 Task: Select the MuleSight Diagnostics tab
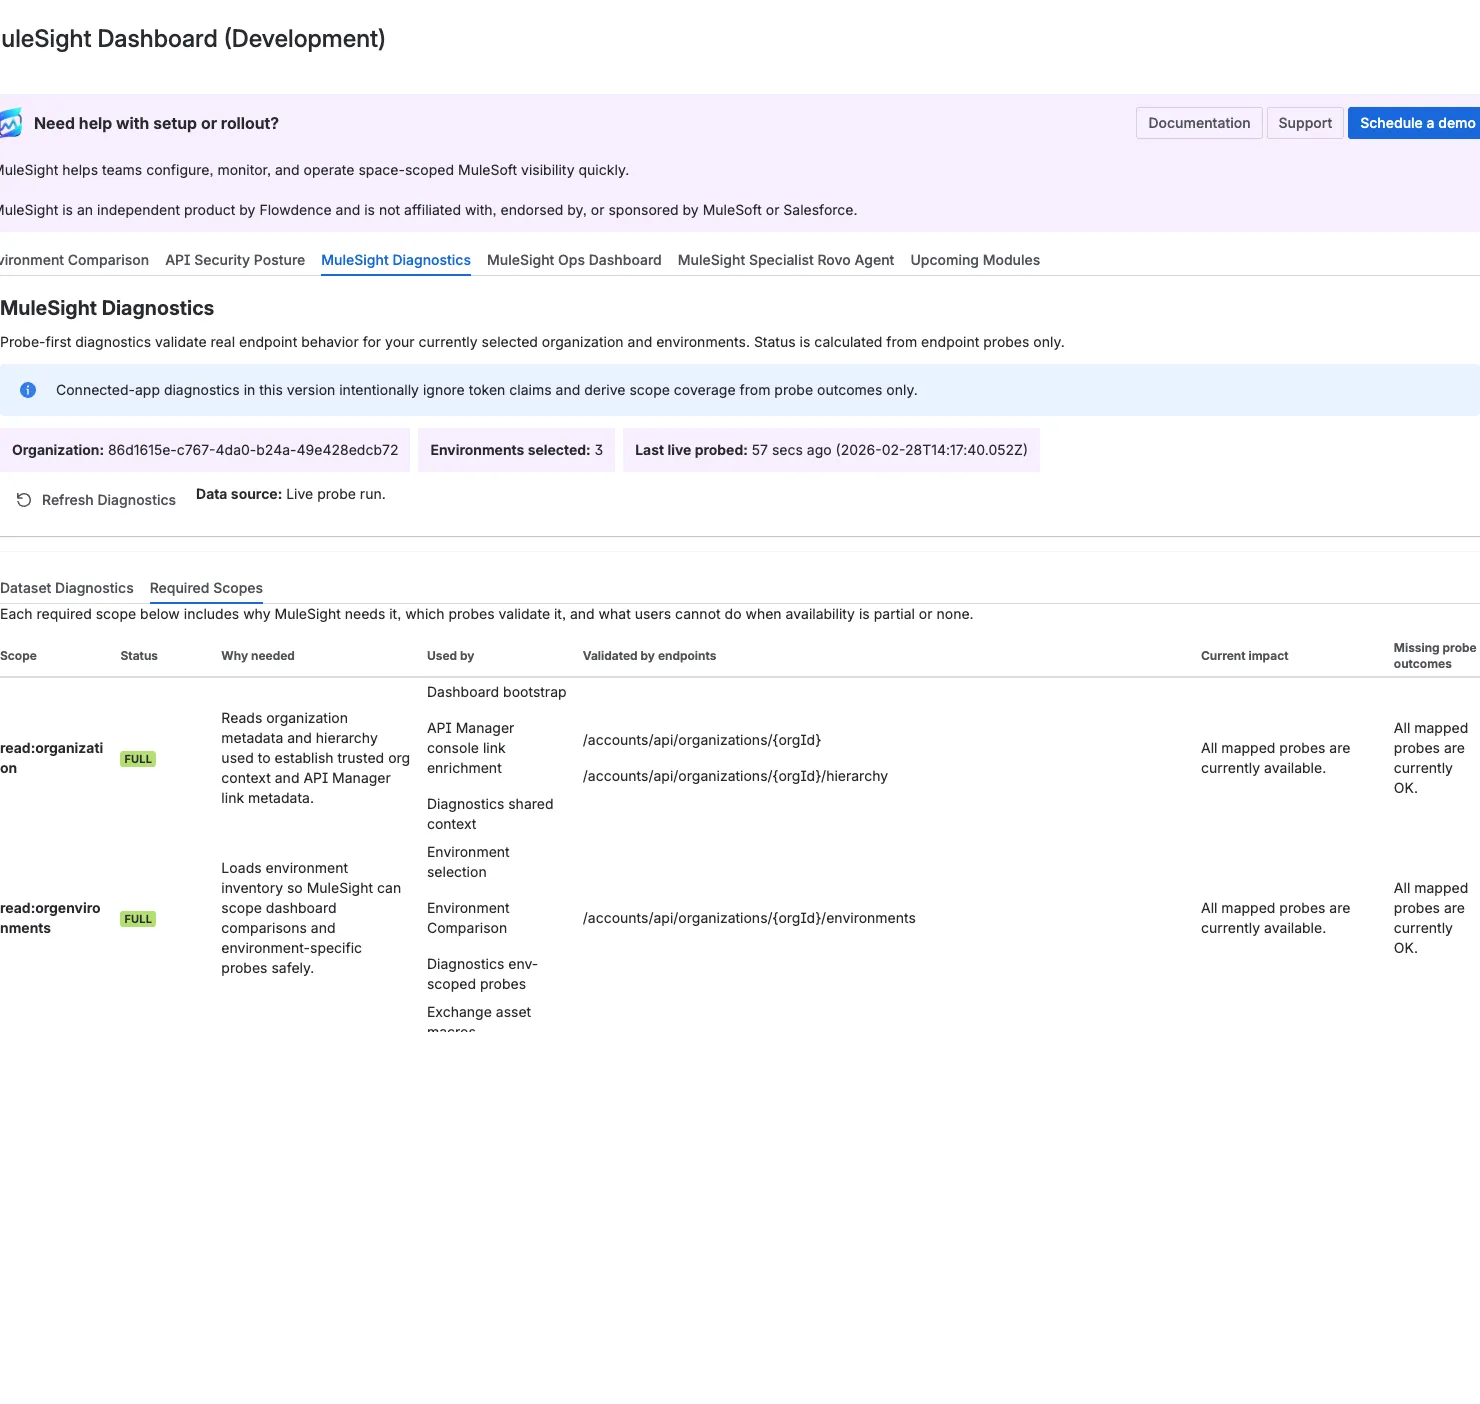pyautogui.click(x=396, y=260)
